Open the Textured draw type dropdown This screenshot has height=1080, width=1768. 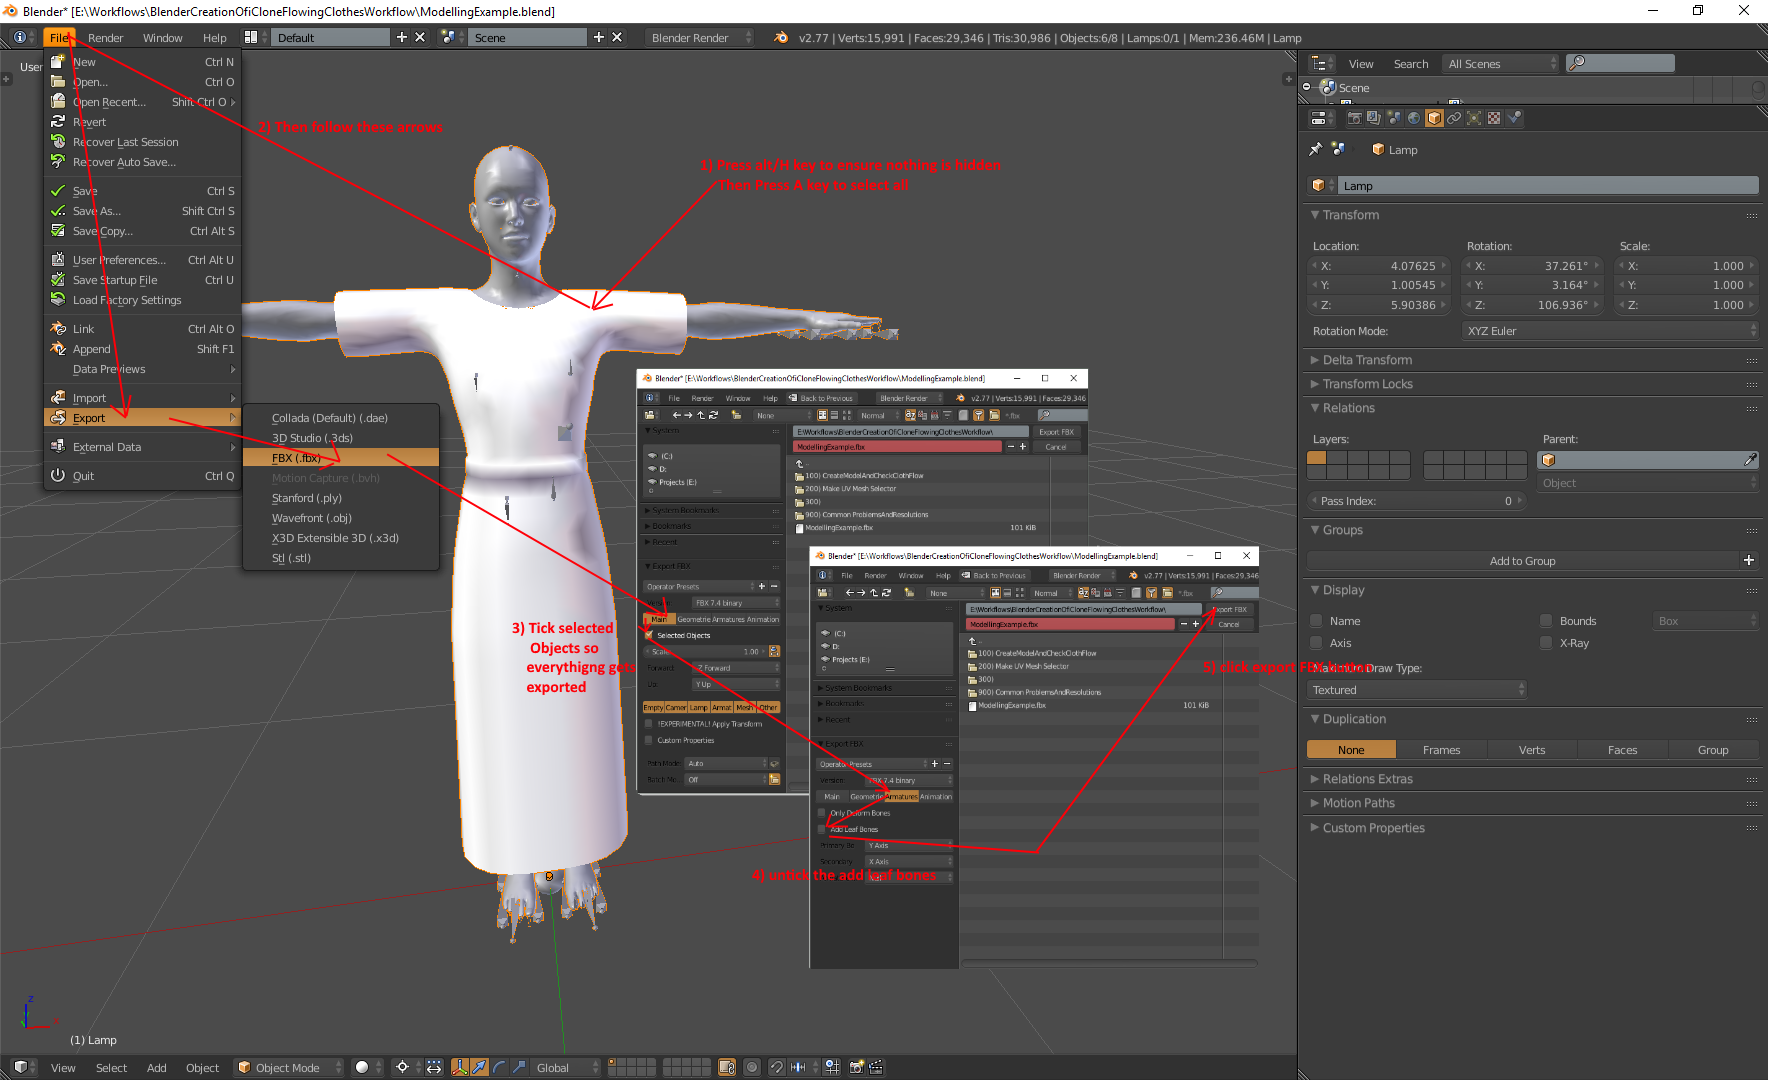[x=1417, y=690]
